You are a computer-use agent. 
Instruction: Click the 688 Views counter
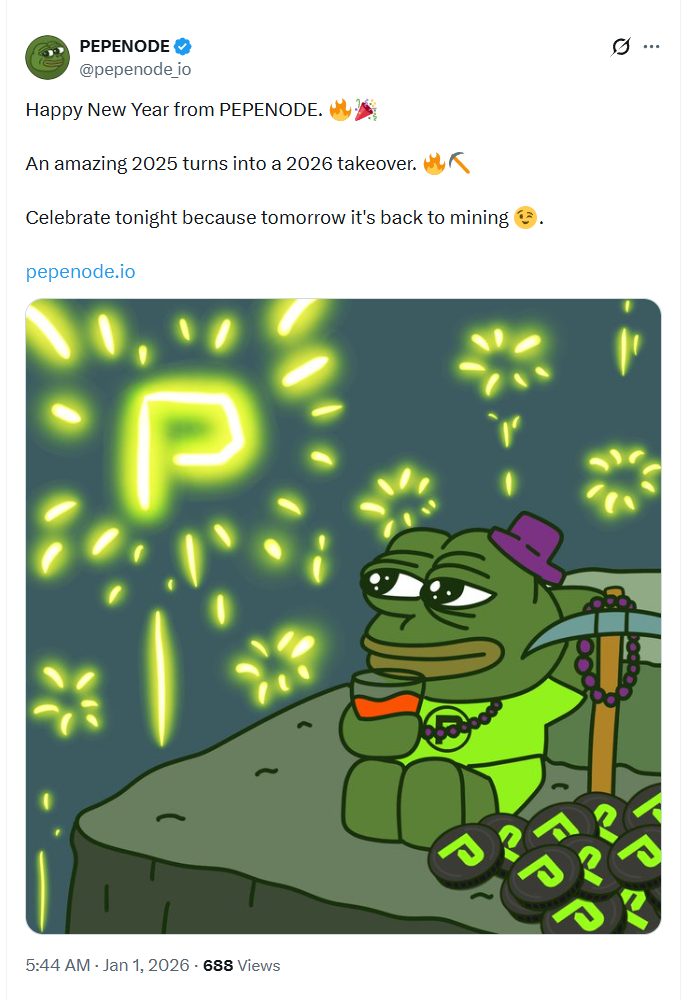[x=242, y=965]
